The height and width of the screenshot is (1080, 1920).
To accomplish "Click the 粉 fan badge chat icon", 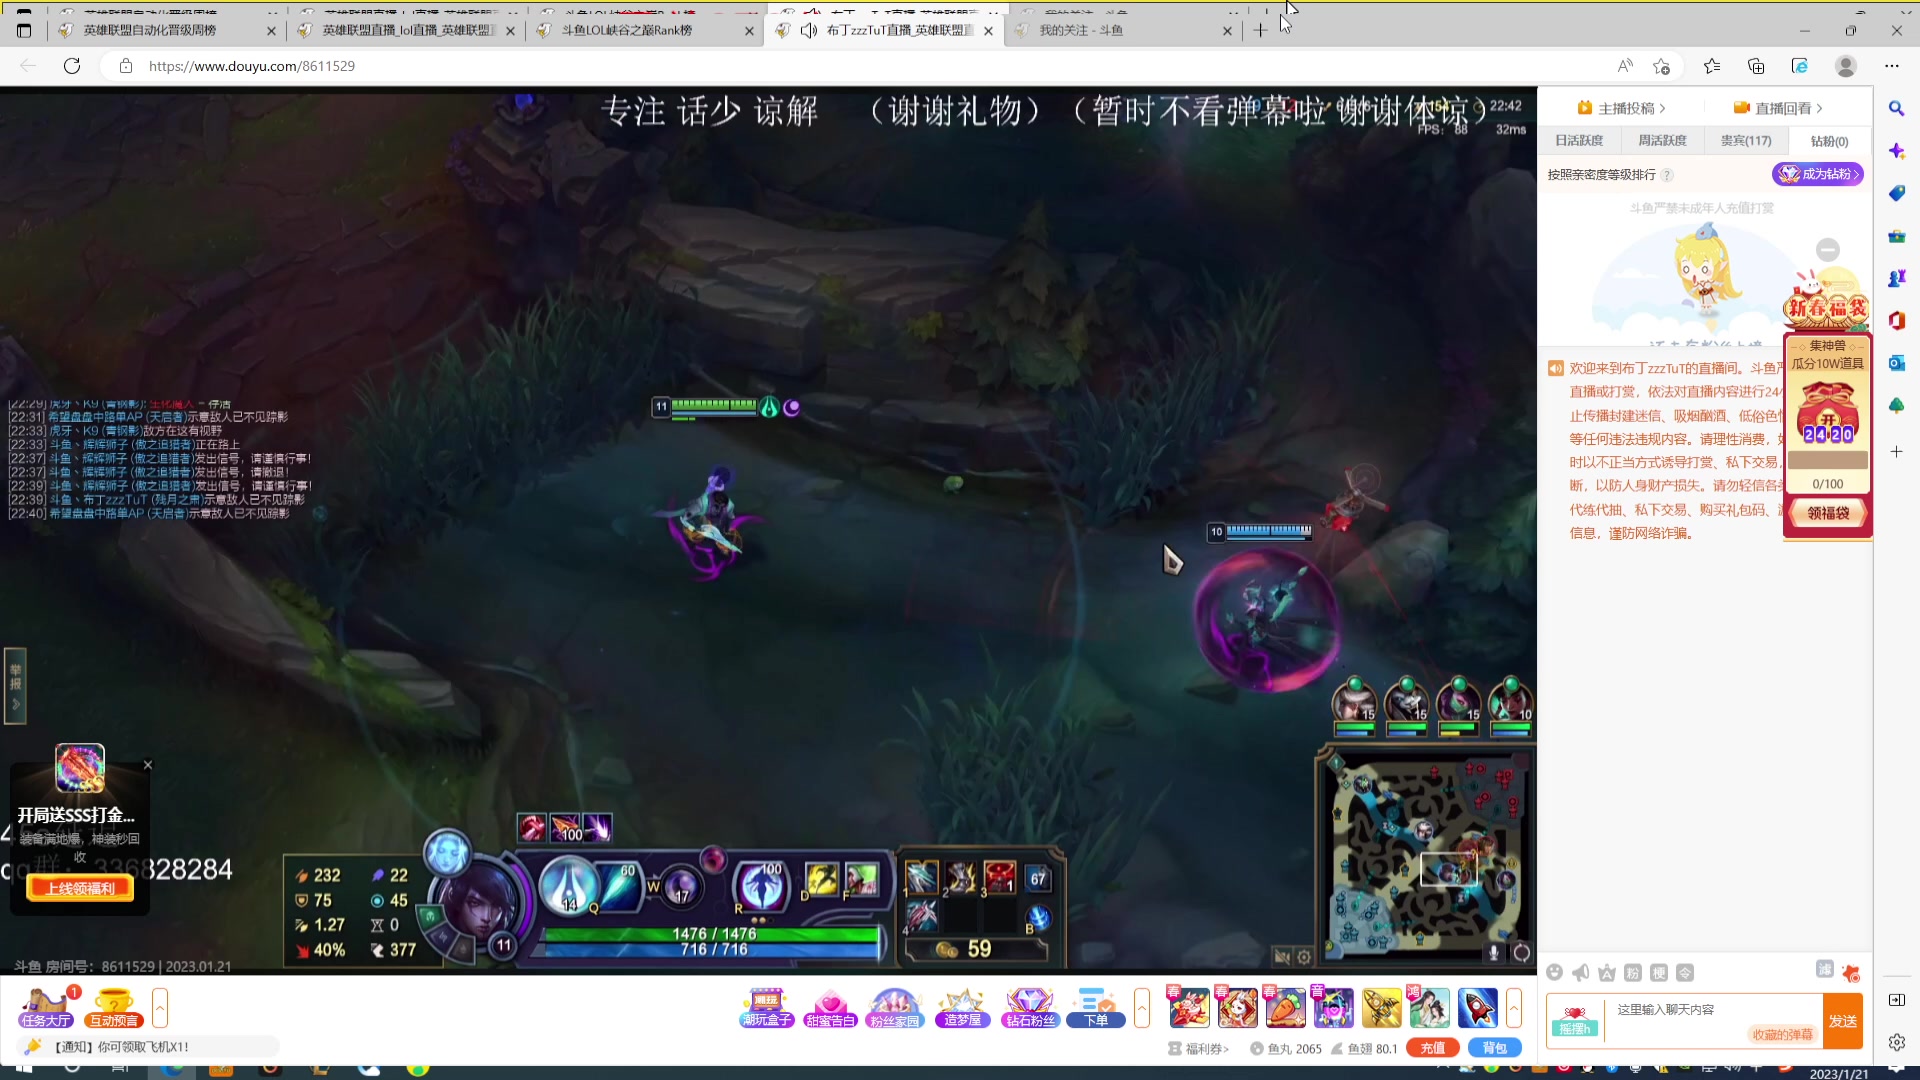I will coord(1633,973).
